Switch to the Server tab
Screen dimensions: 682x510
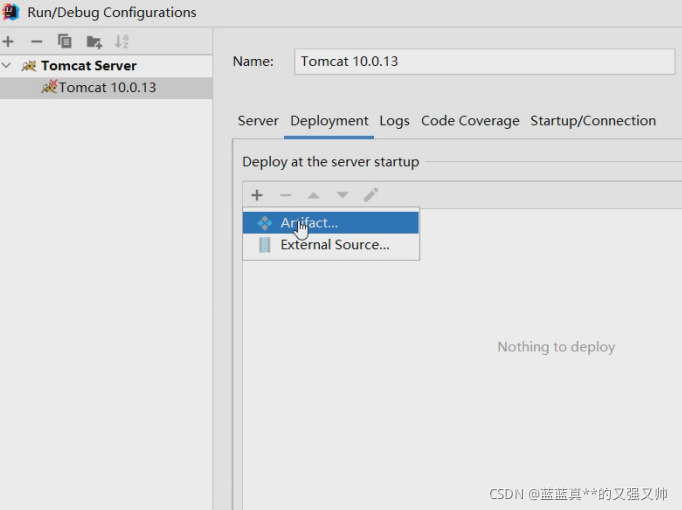(x=258, y=120)
